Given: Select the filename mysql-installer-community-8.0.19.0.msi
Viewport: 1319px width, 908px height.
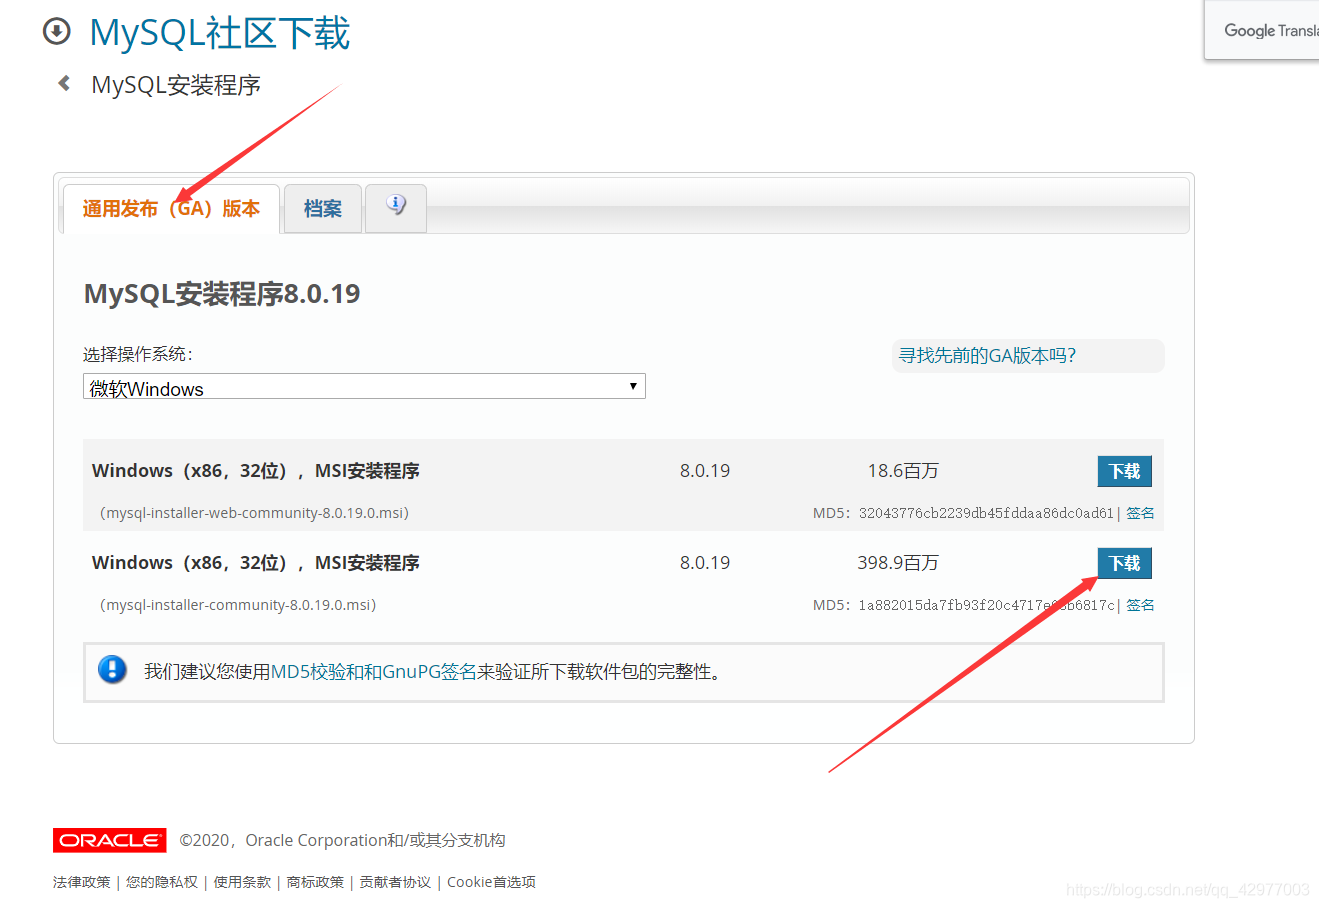Looking at the screenshot, I should click(x=238, y=605).
